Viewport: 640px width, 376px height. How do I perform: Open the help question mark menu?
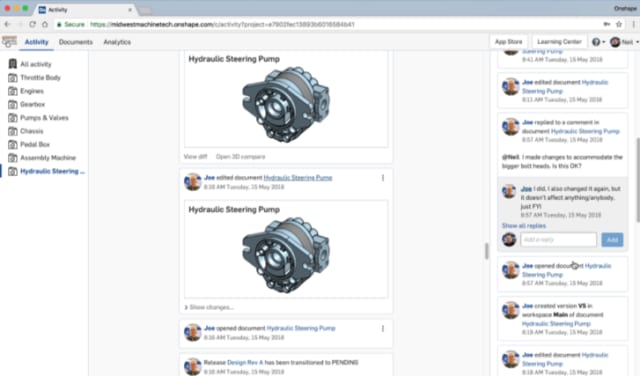598,42
